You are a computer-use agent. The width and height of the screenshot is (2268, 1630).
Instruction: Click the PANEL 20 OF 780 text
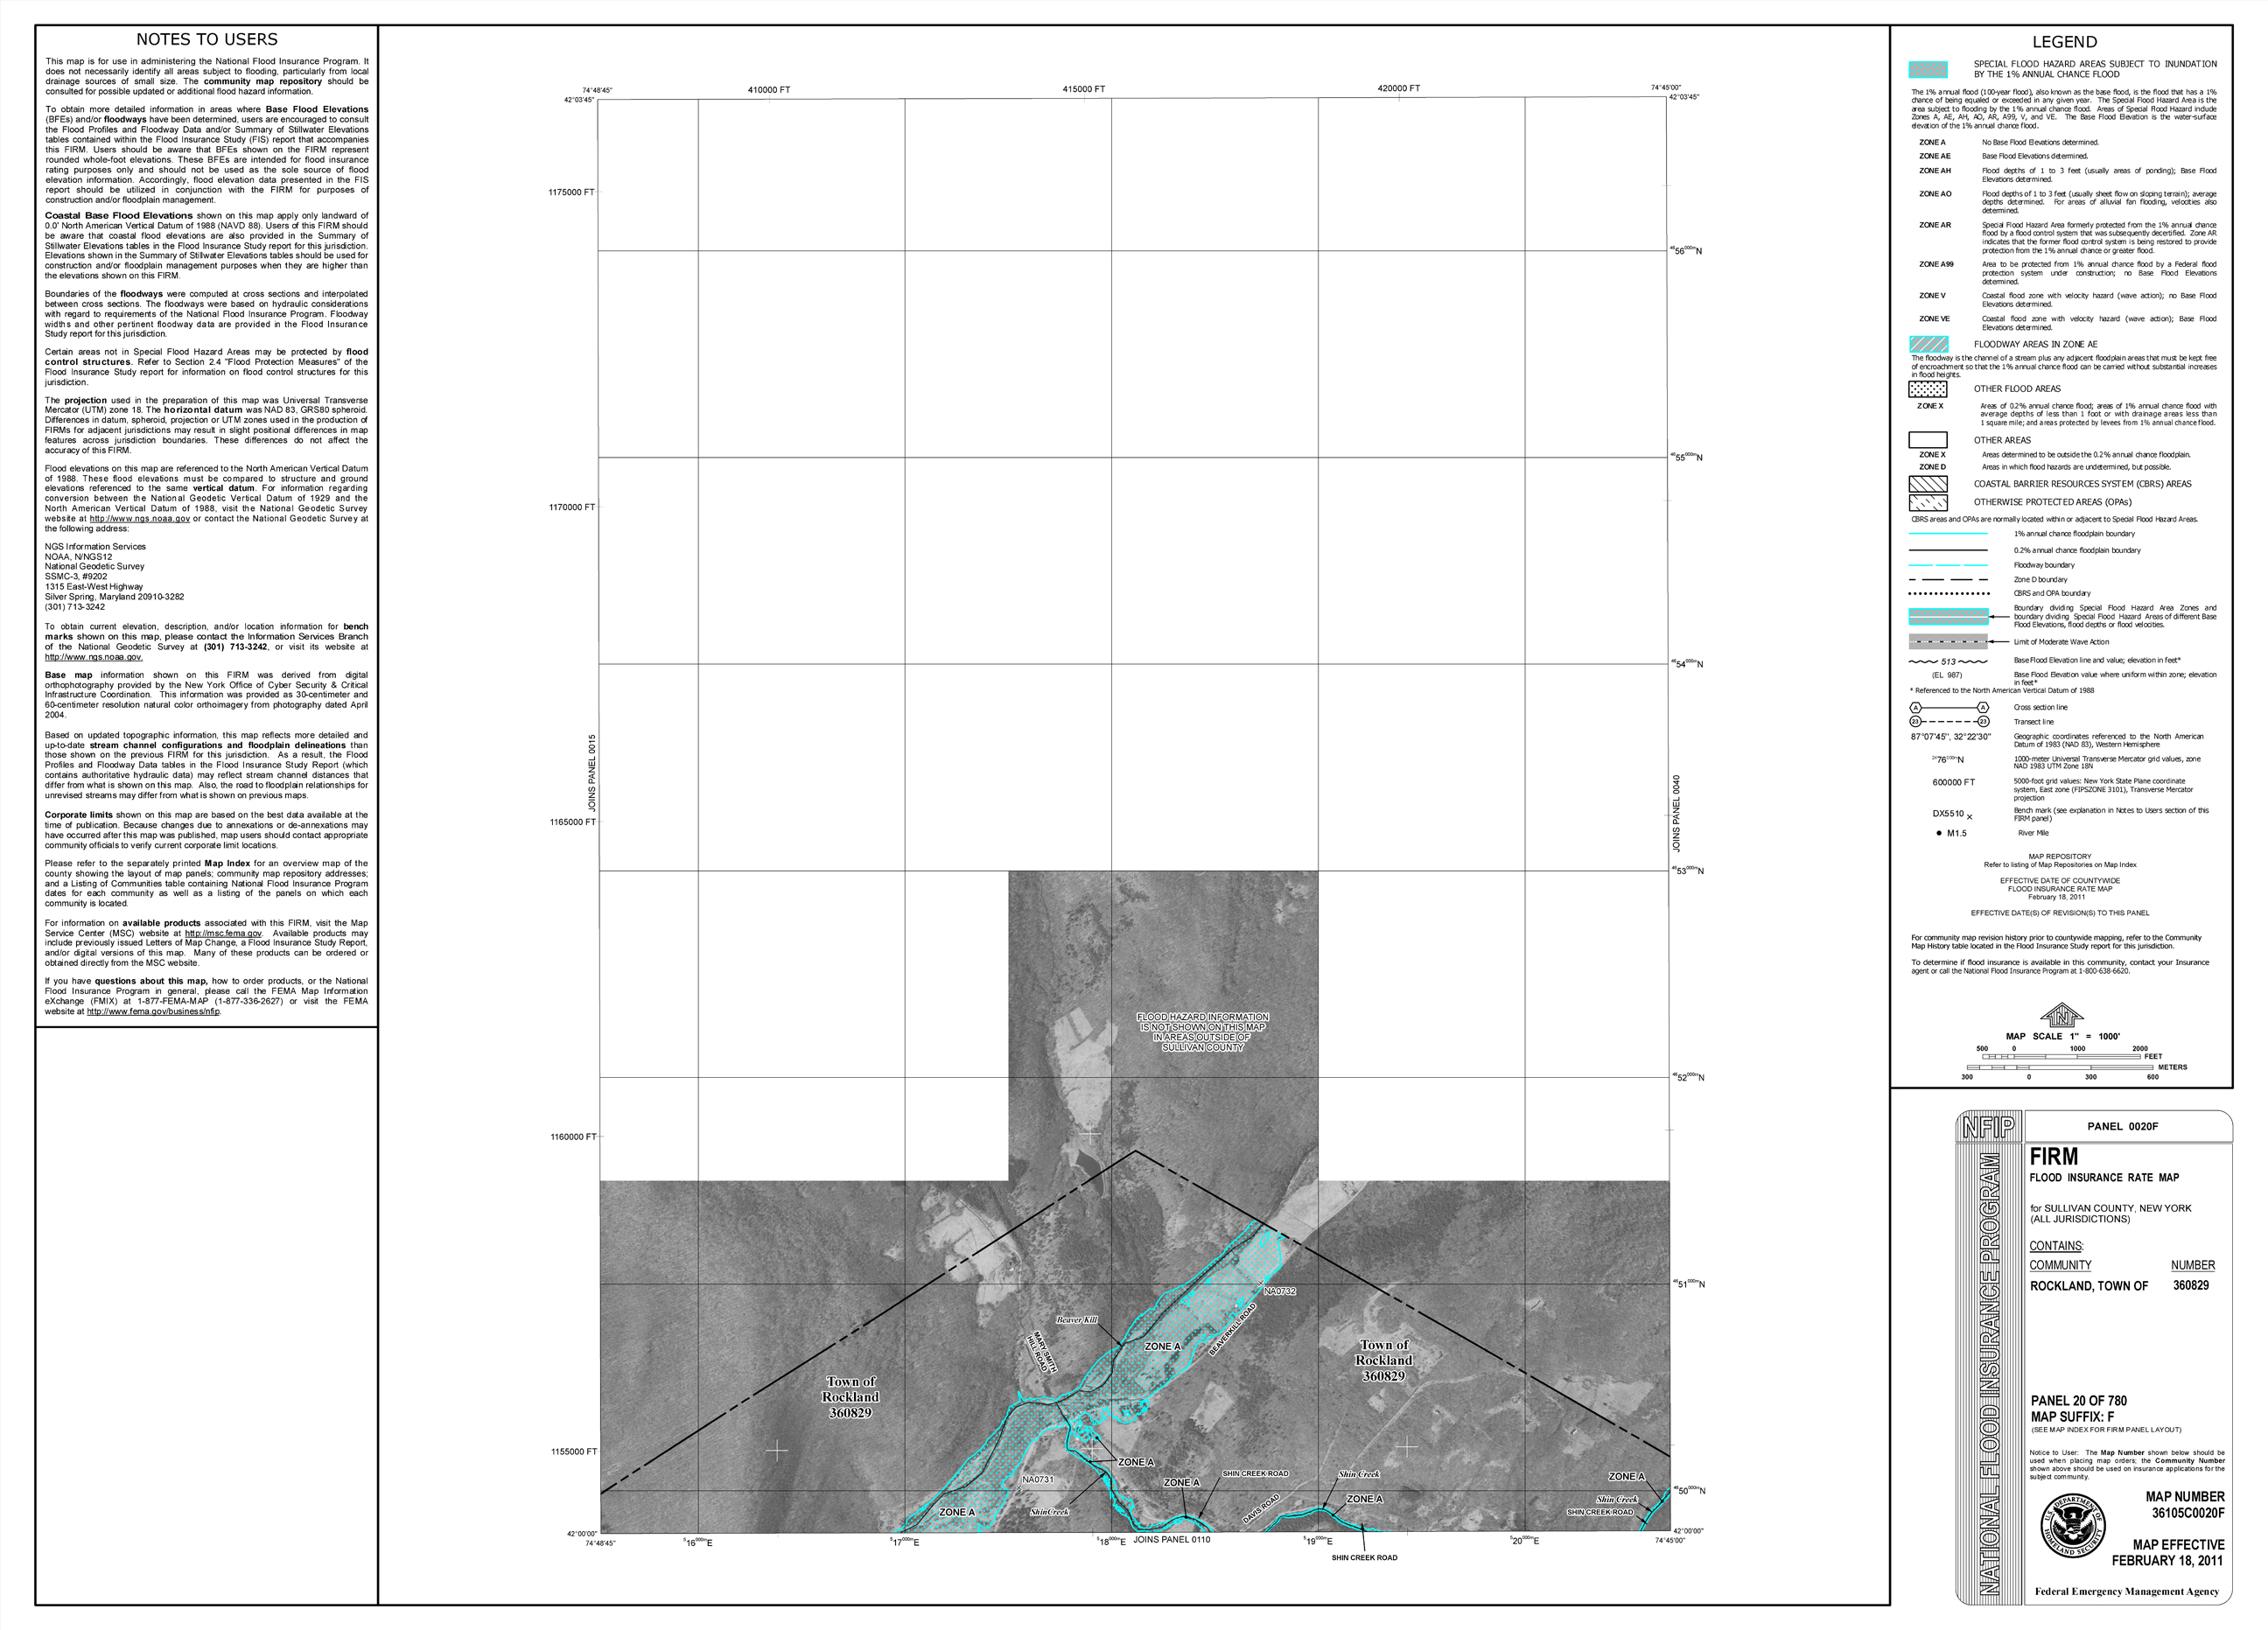point(2079,1401)
